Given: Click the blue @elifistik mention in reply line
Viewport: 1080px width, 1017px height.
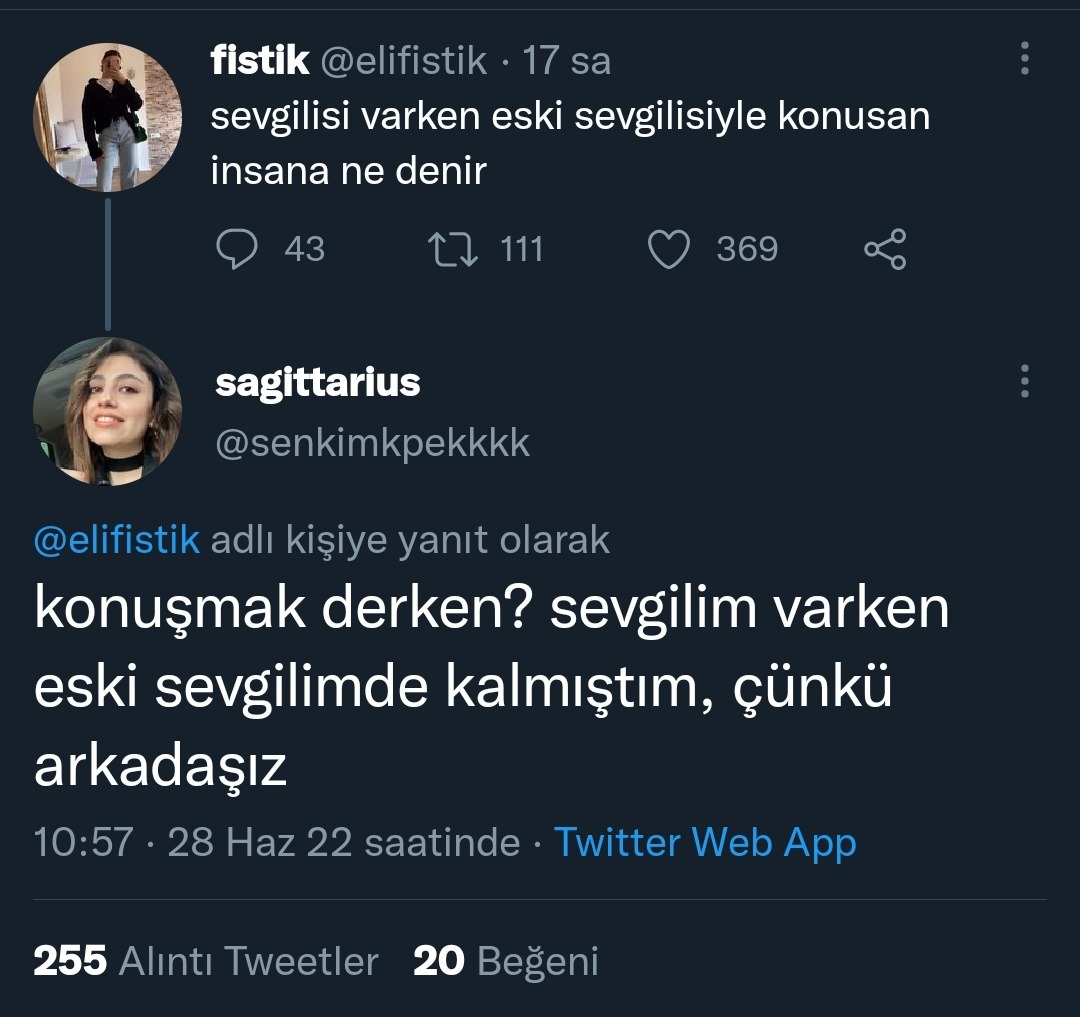Looking at the screenshot, I should coord(117,540).
